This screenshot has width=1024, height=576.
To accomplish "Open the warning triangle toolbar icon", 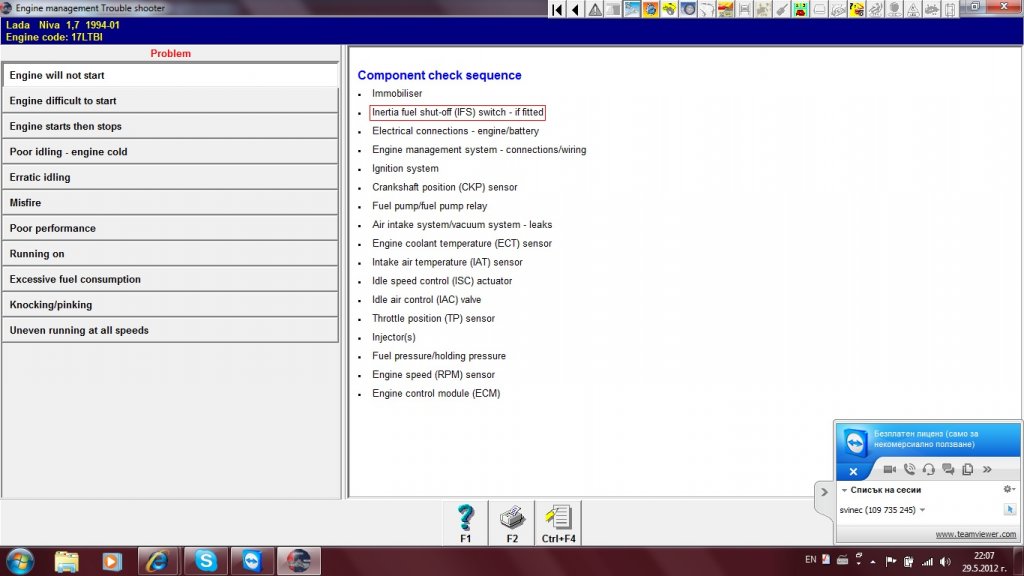I will point(595,9).
